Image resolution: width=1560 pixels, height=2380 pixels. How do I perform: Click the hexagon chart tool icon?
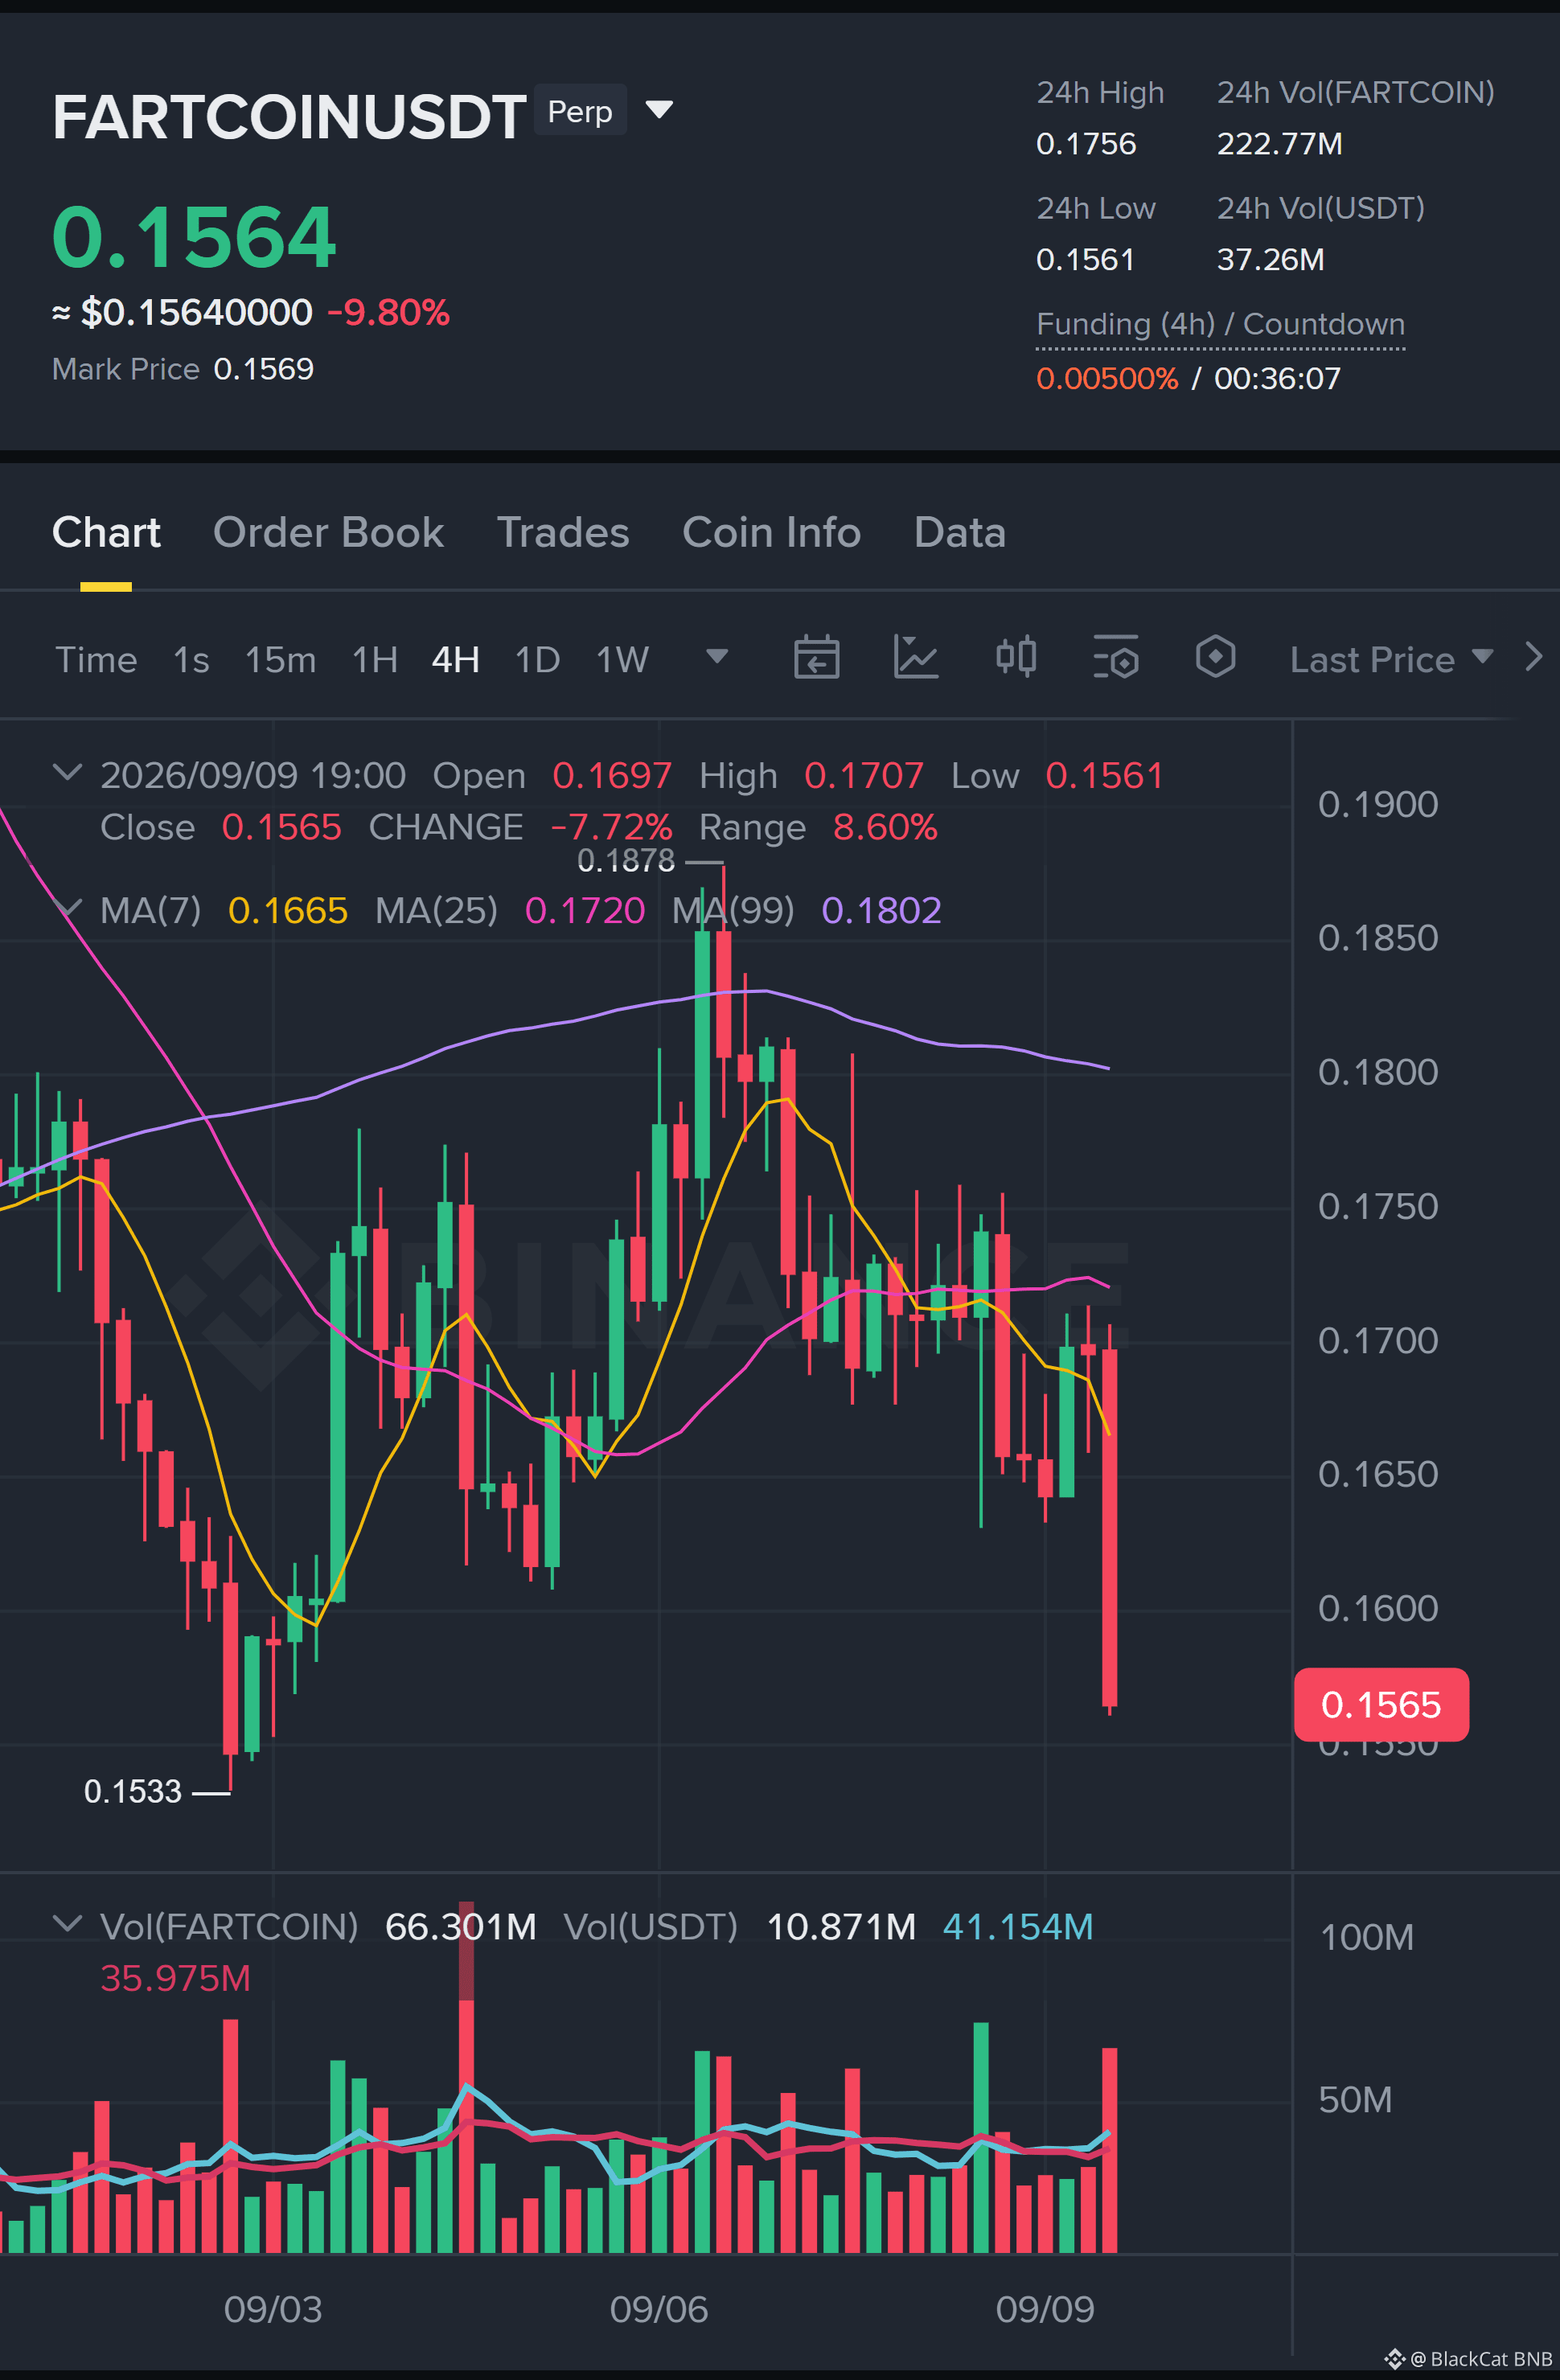coord(1215,658)
